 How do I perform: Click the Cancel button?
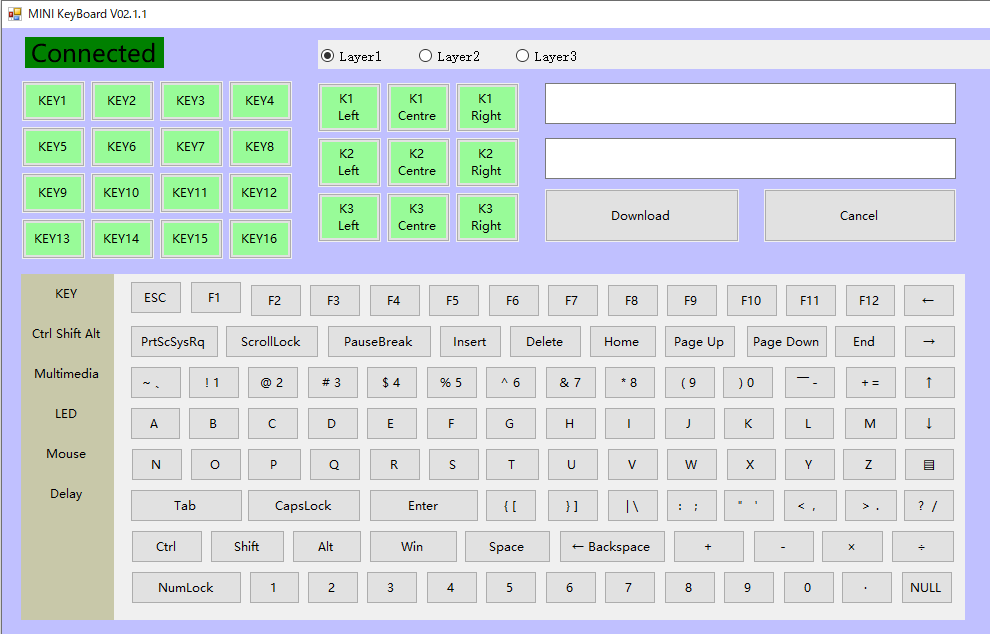859,216
